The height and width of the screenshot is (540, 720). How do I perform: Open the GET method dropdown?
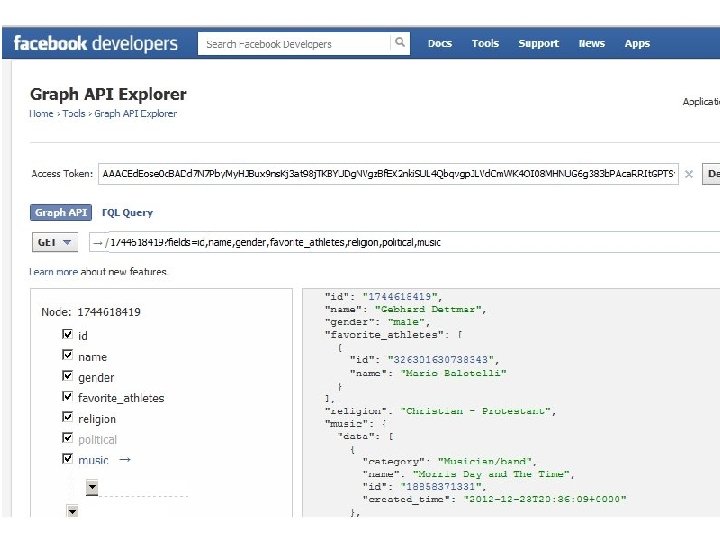55,242
